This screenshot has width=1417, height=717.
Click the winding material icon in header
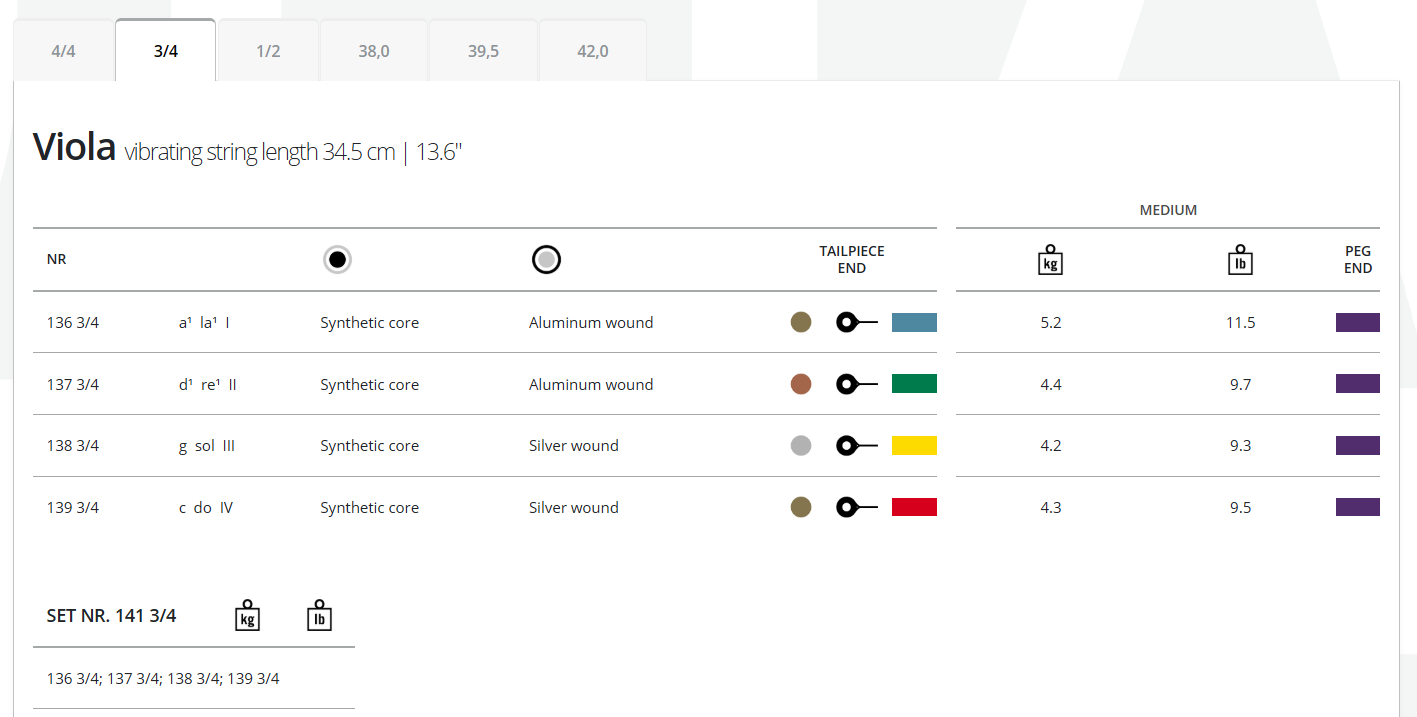pyautogui.click(x=546, y=260)
